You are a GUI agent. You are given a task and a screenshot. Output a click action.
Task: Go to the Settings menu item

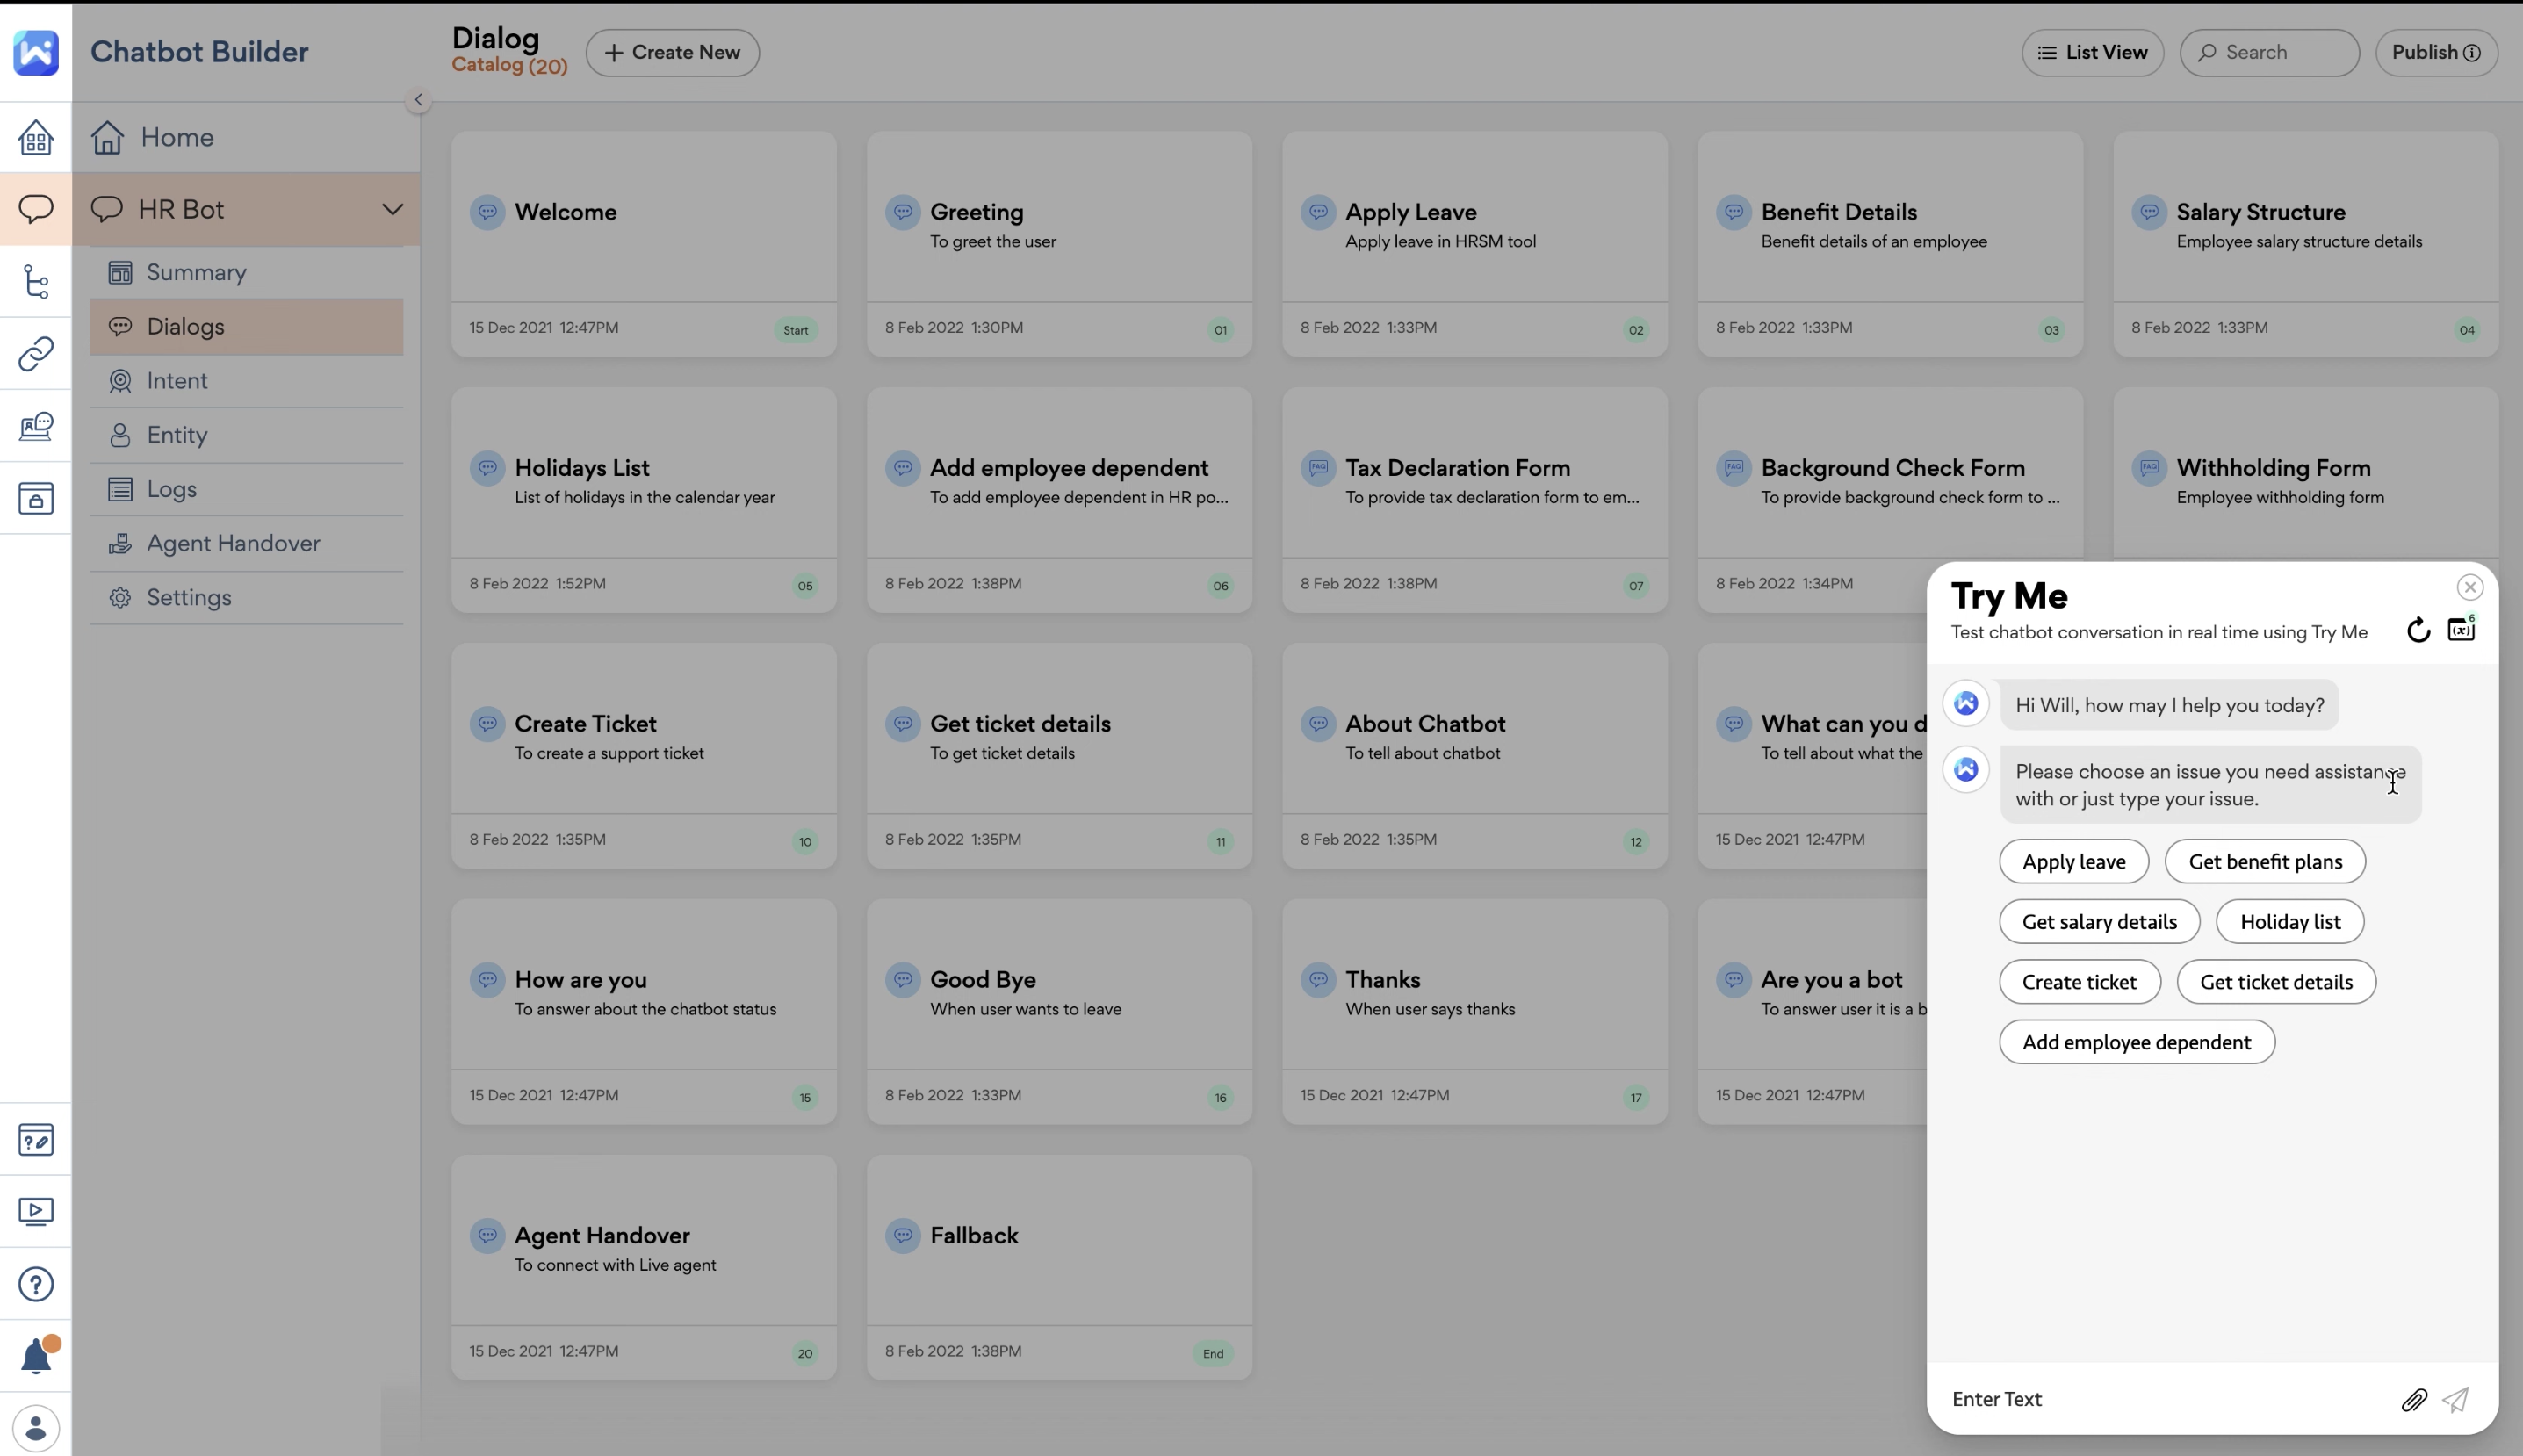pyautogui.click(x=189, y=598)
